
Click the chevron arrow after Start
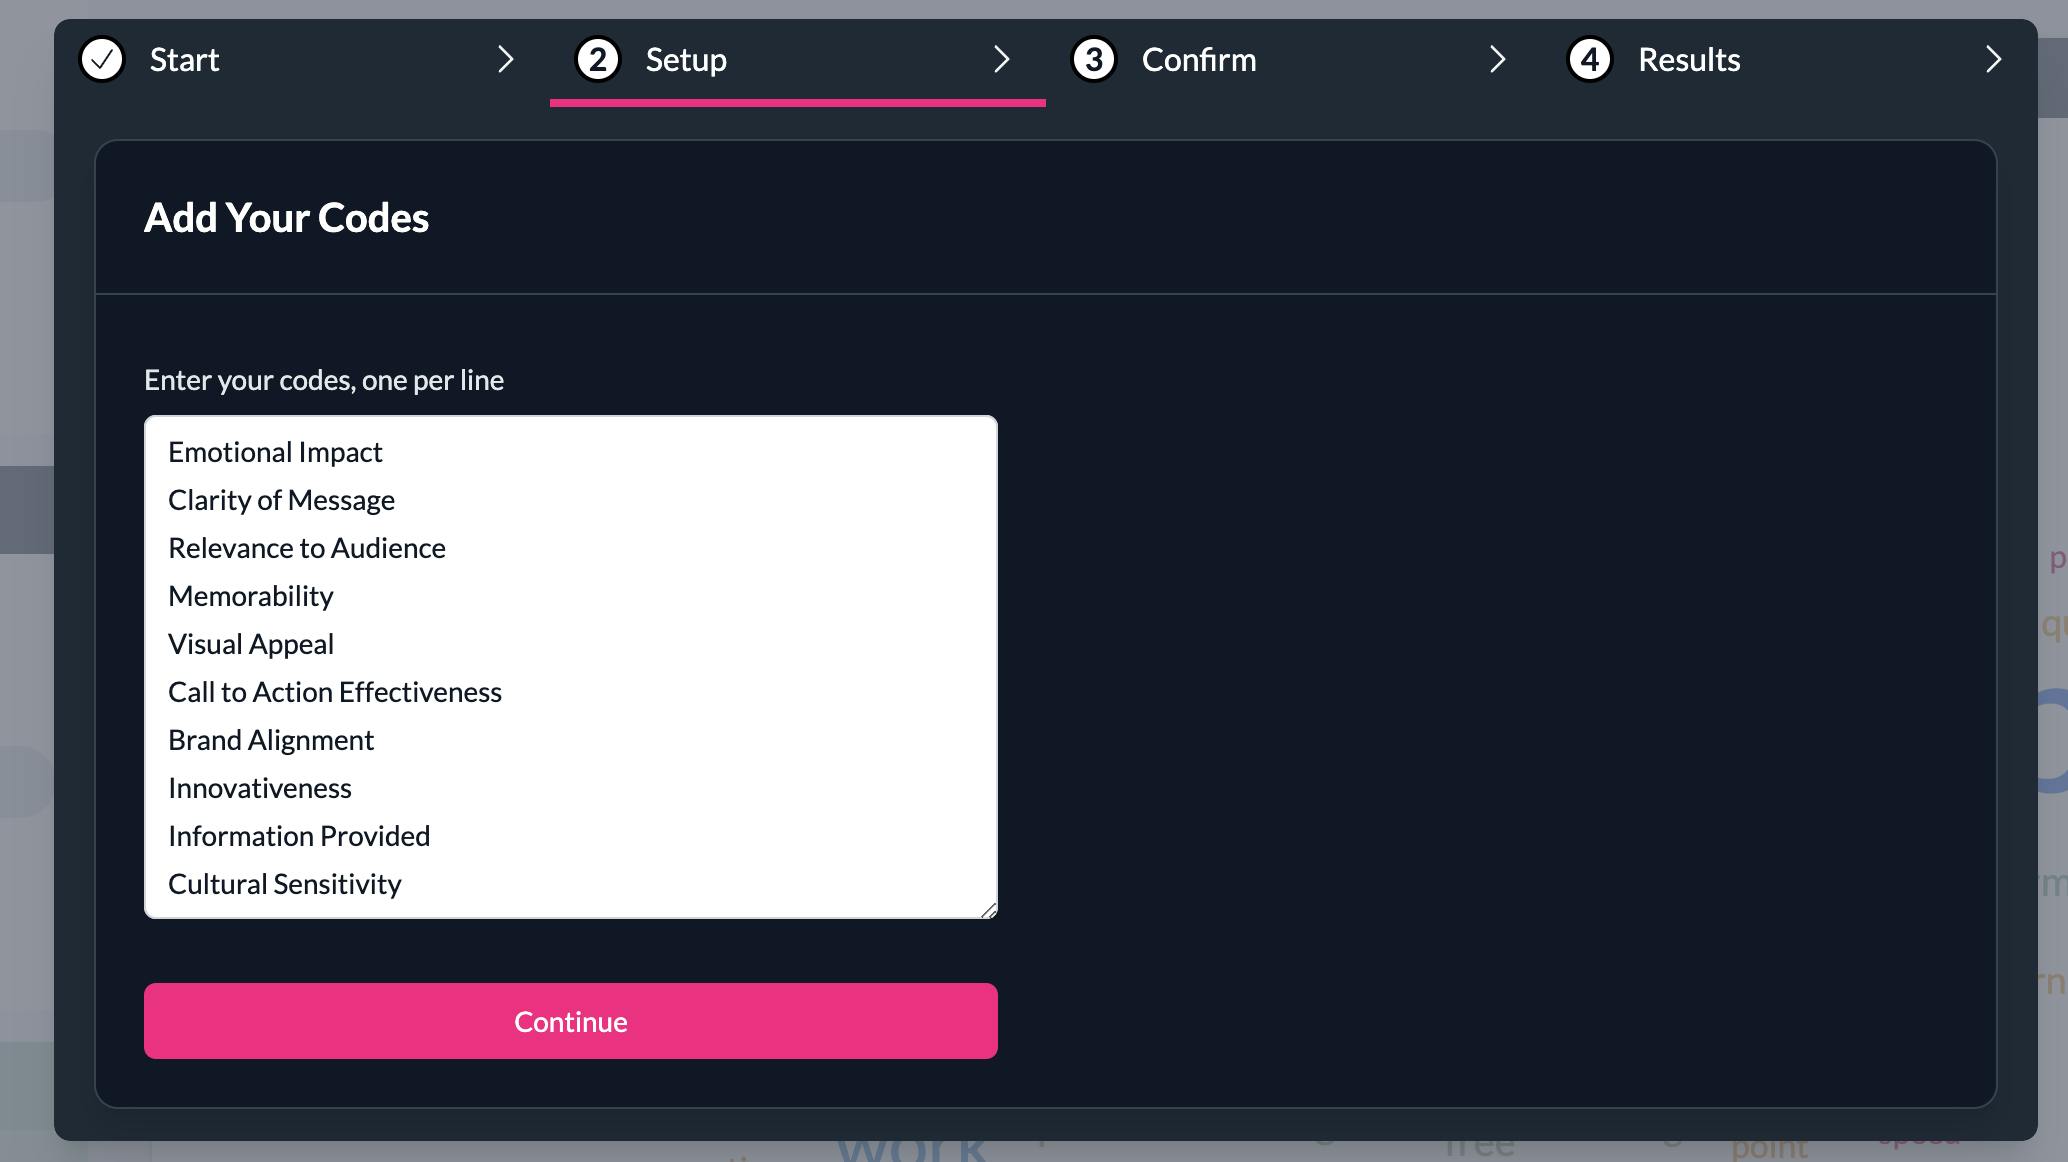point(506,59)
